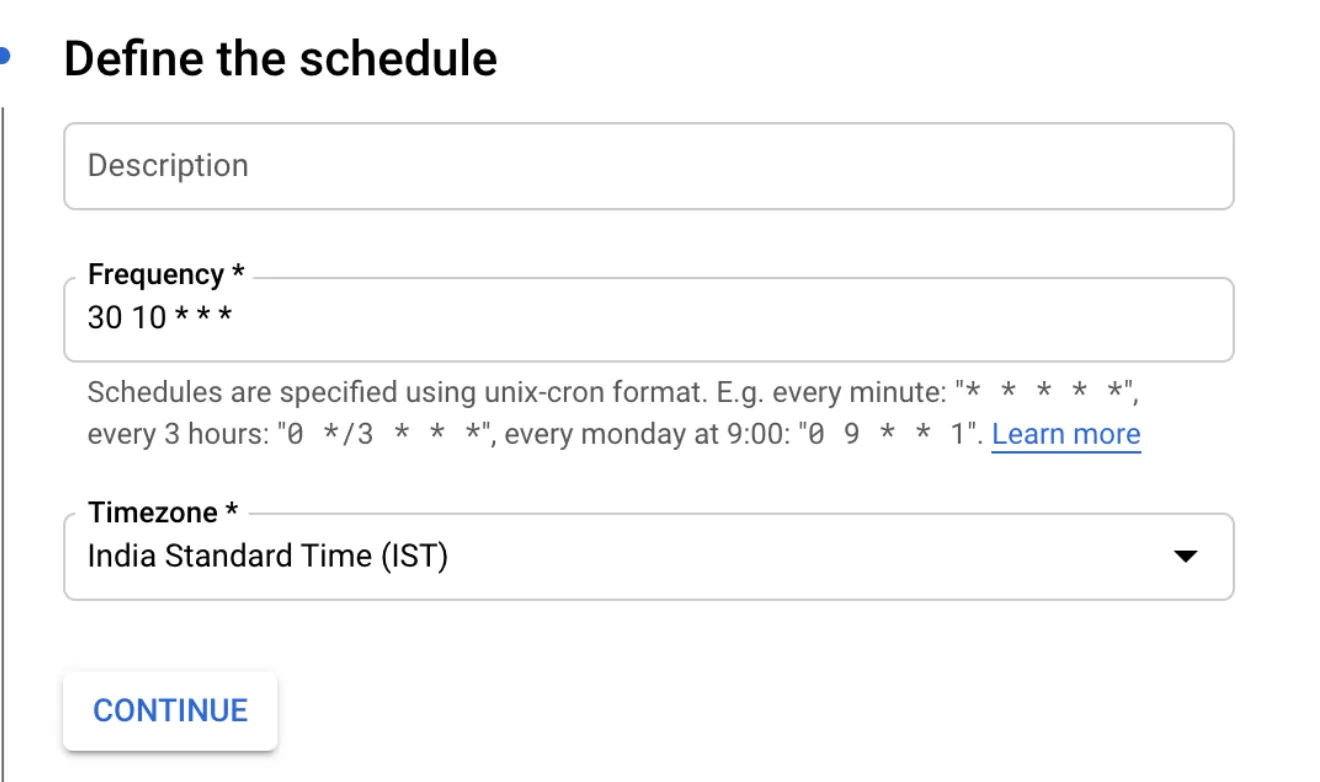The height and width of the screenshot is (782, 1320).
Task: Open the Learn more link
Action: 1065,433
